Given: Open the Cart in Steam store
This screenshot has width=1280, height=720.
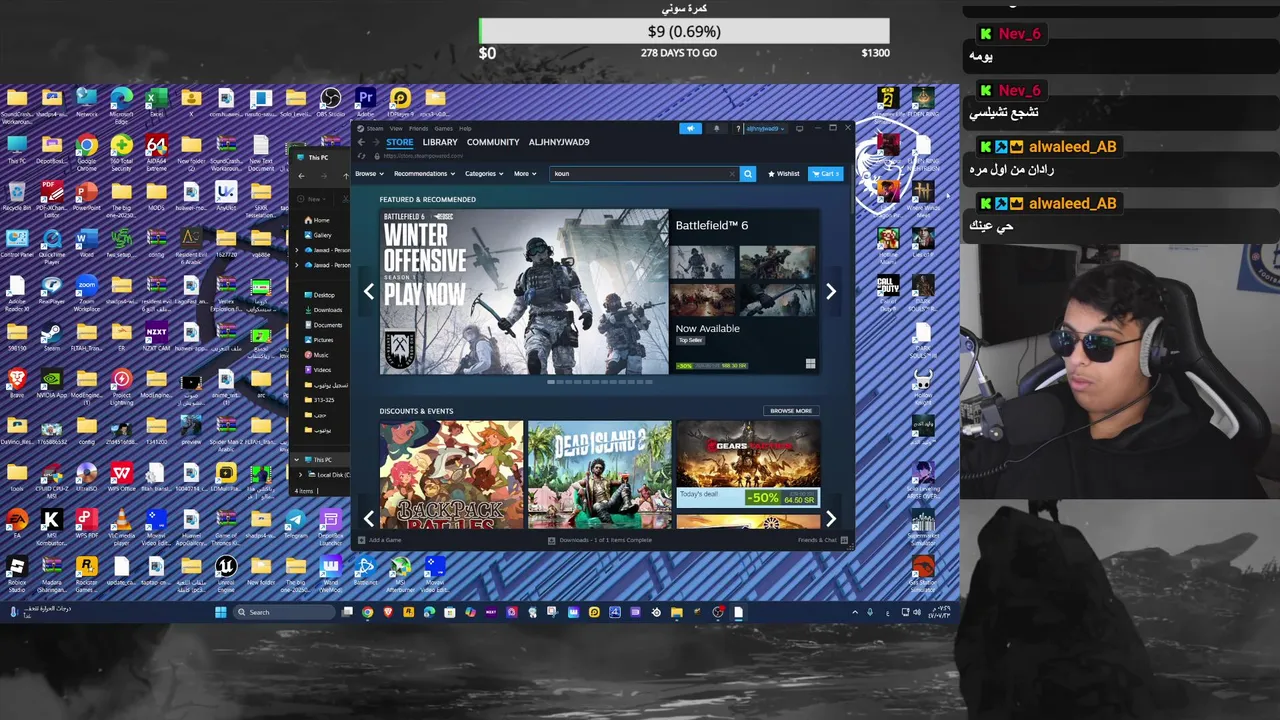Looking at the screenshot, I should click(x=825, y=173).
